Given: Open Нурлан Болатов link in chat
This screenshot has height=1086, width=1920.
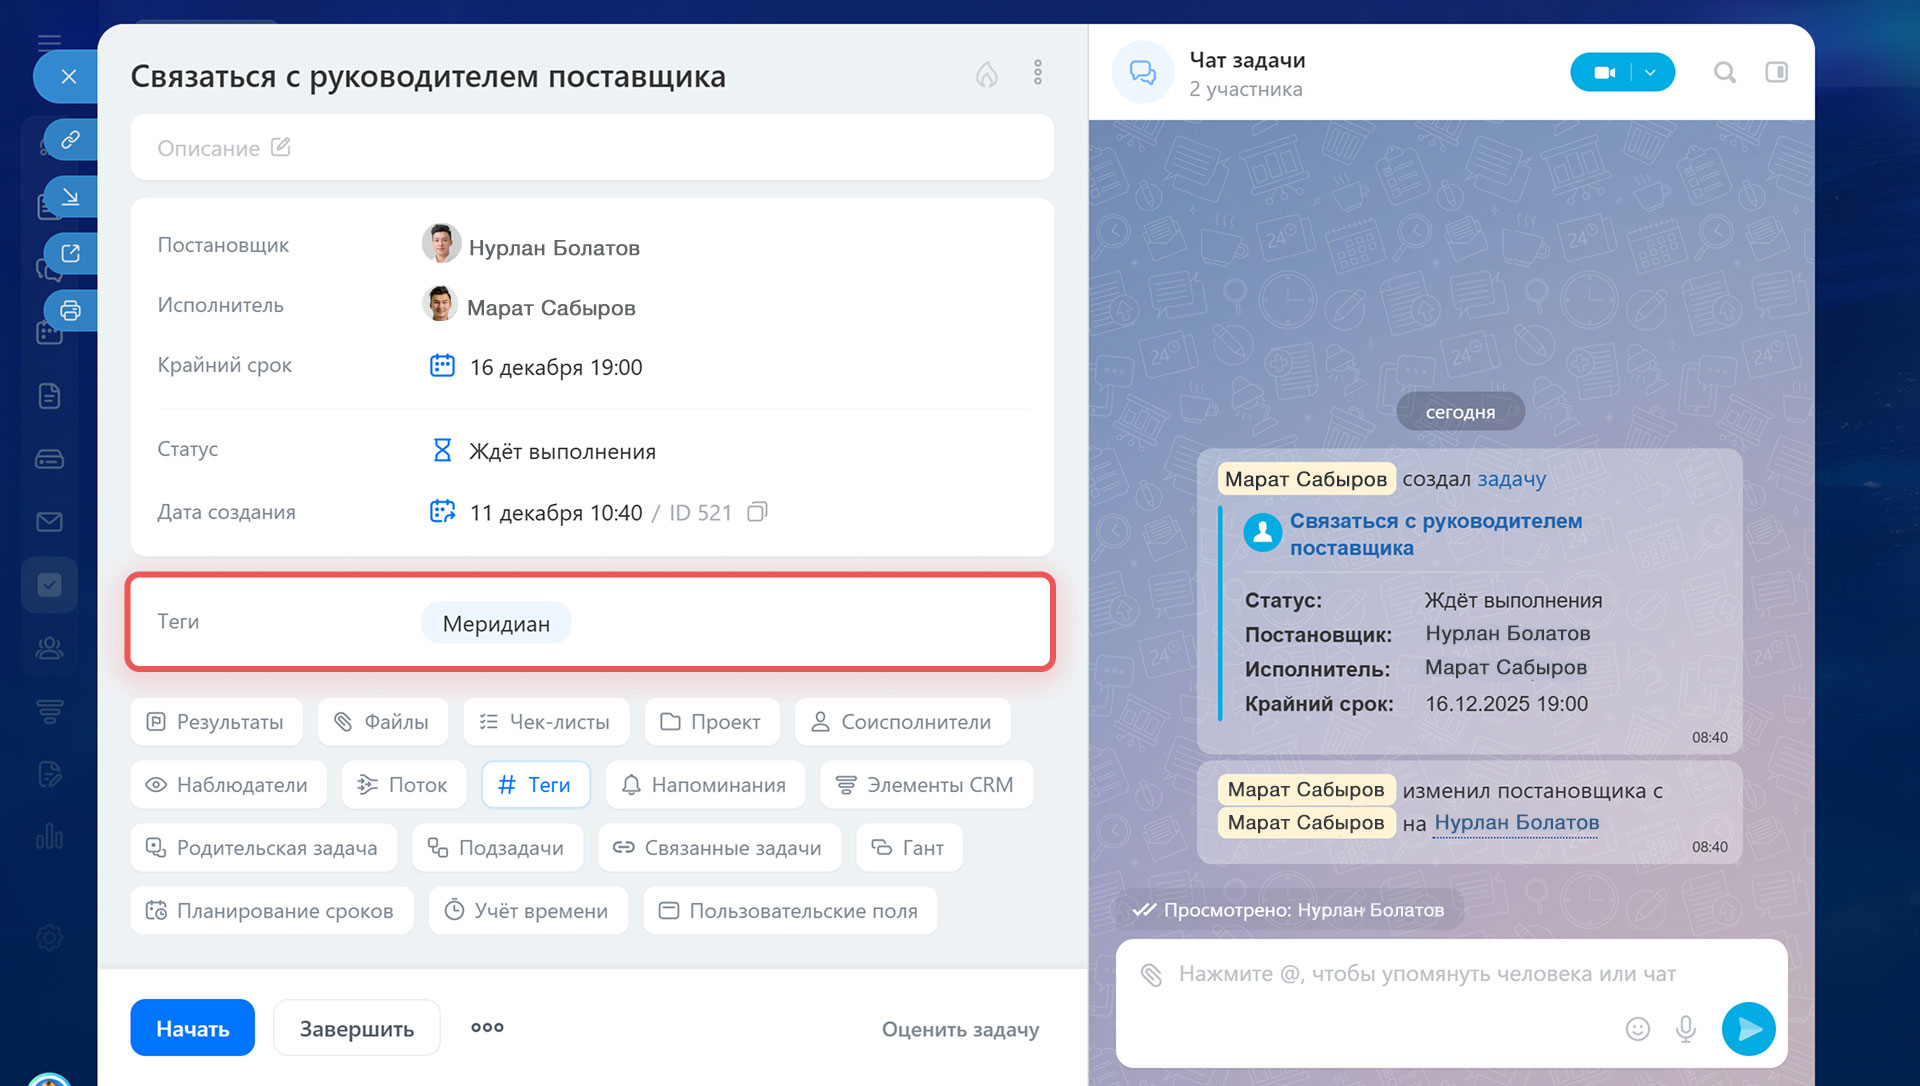Looking at the screenshot, I should tap(1516, 822).
